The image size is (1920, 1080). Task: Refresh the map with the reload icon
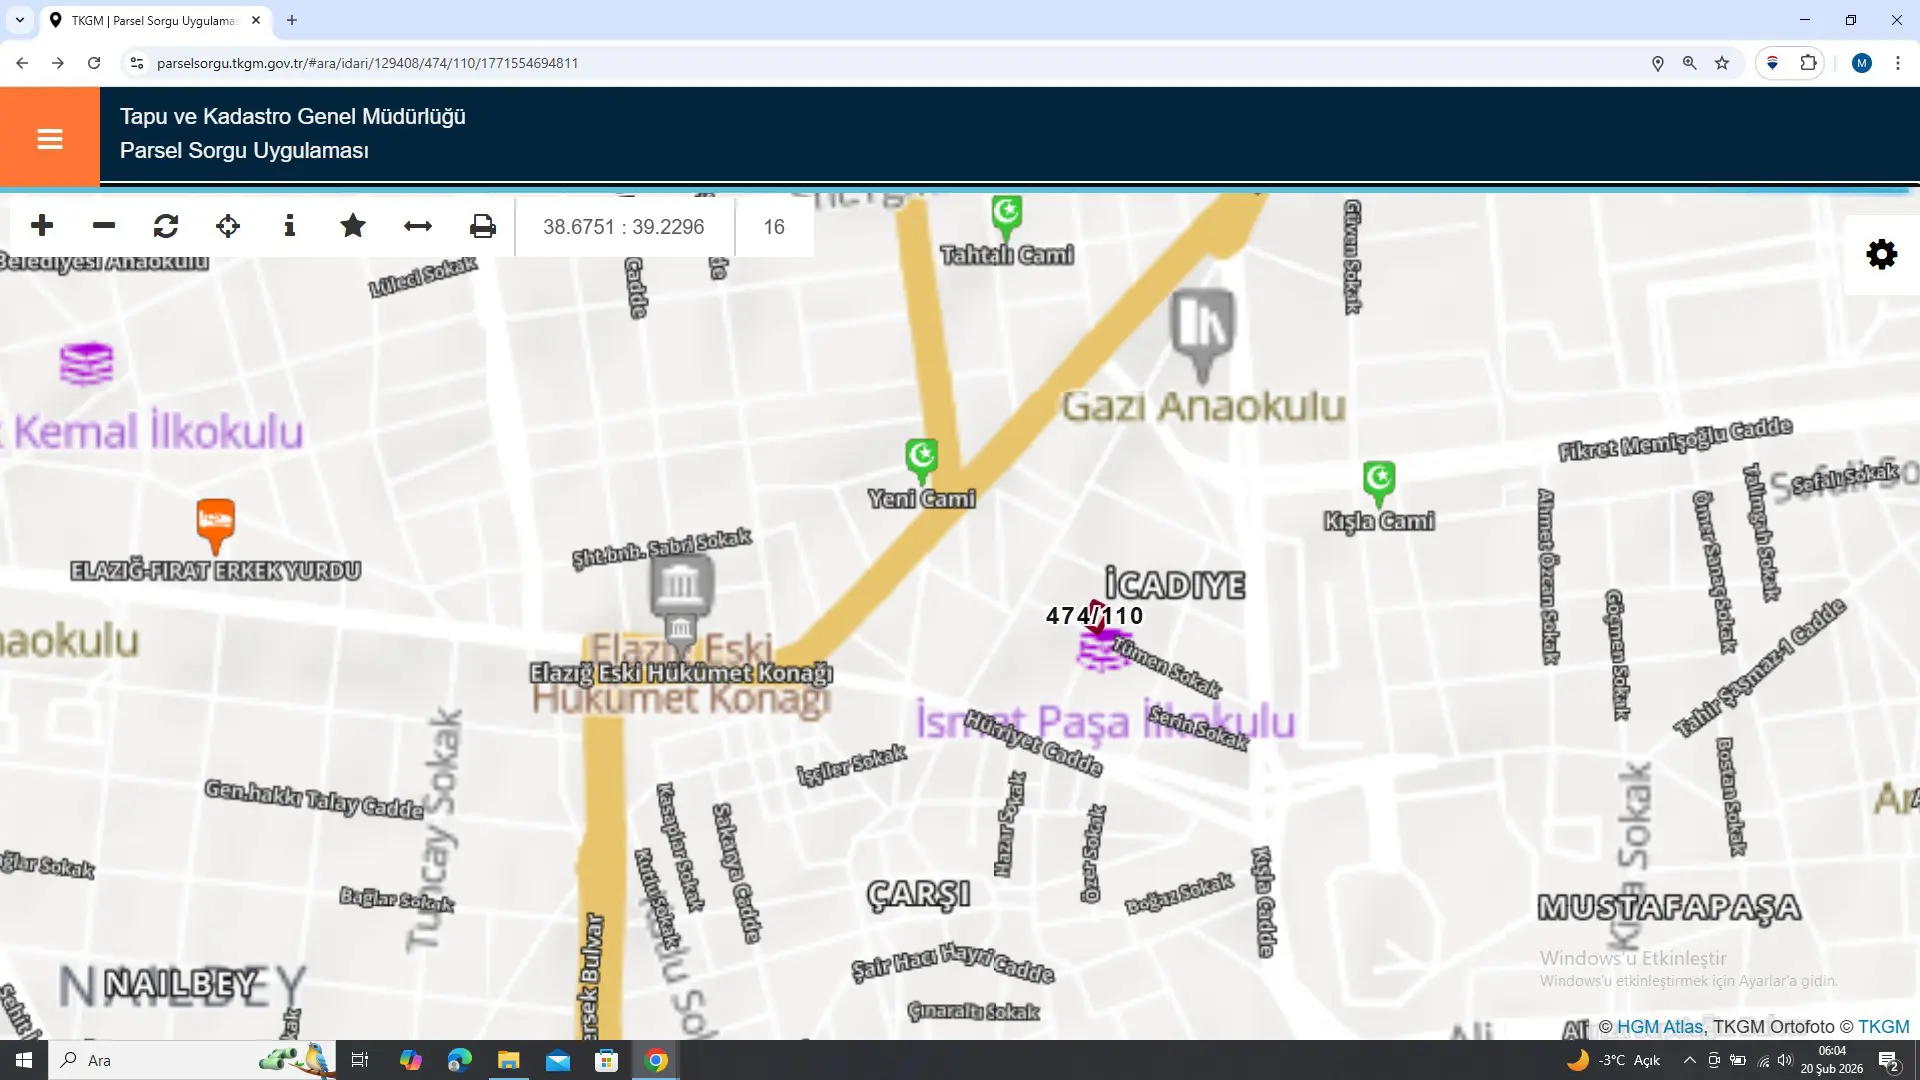tap(166, 226)
